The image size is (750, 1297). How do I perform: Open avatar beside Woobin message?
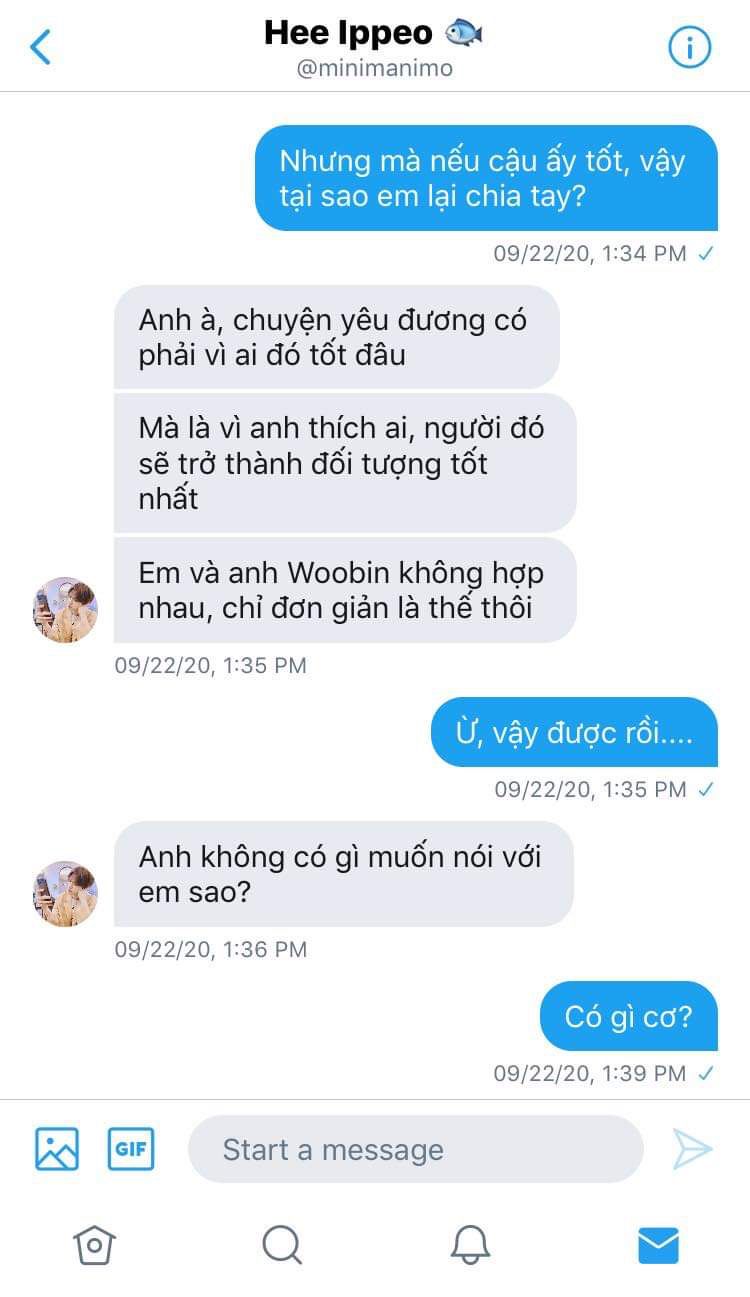(x=65, y=609)
